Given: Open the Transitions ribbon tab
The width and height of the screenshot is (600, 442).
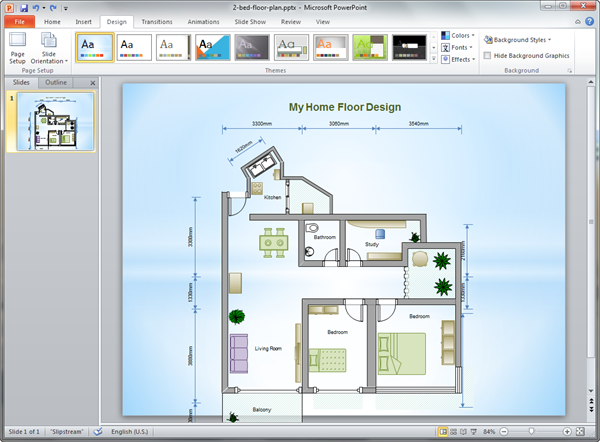Looking at the screenshot, I should 156,20.
